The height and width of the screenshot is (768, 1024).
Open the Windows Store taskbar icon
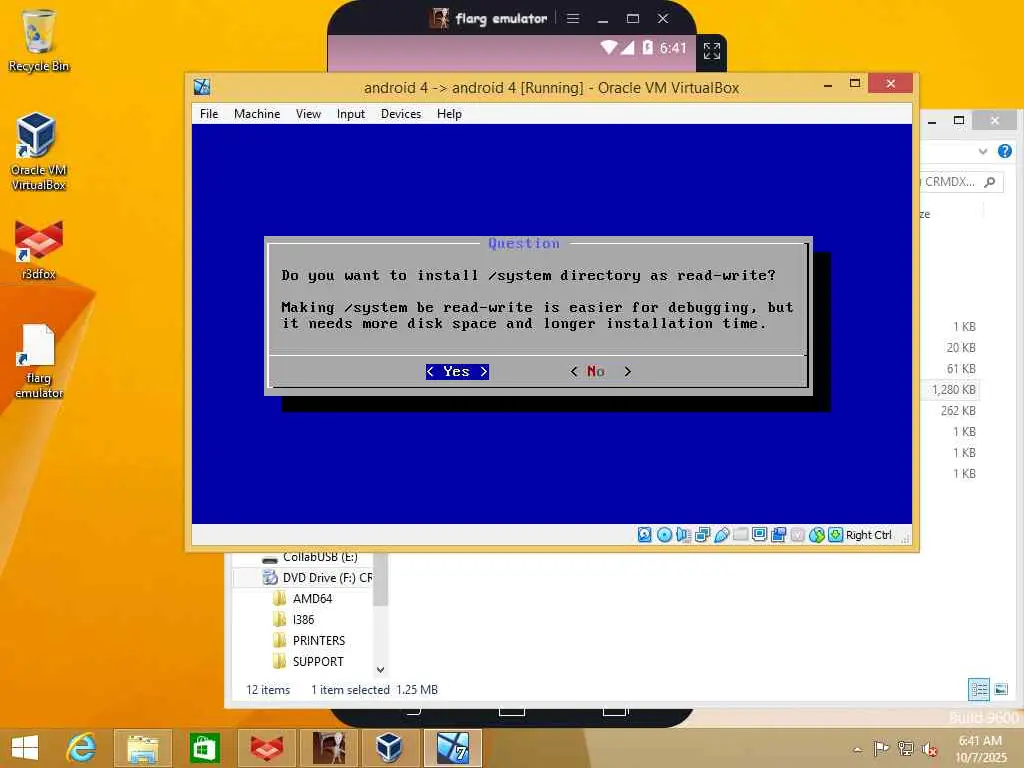[204, 748]
